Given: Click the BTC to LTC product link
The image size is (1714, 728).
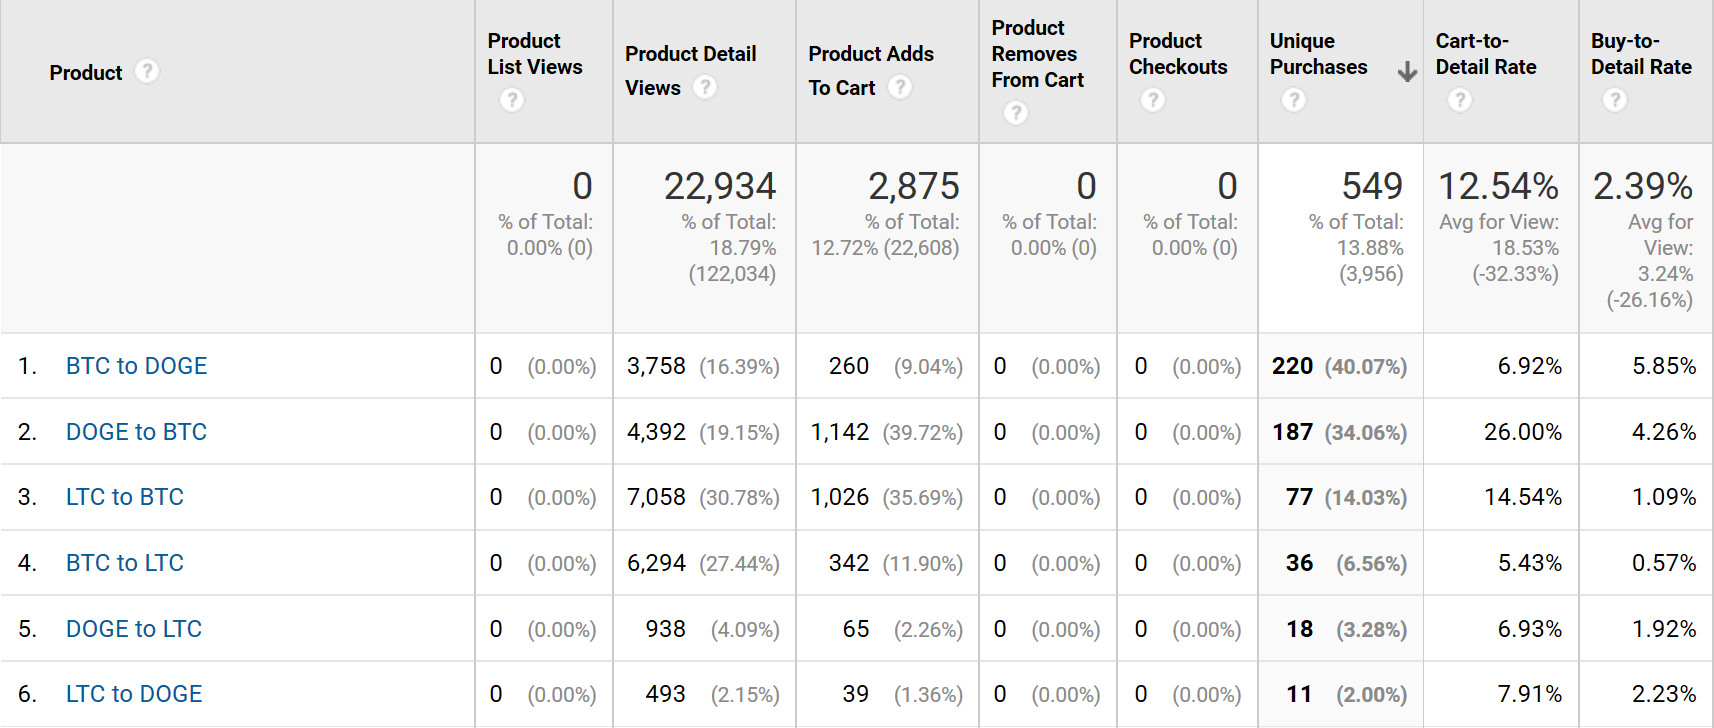Looking at the screenshot, I should tap(125, 563).
